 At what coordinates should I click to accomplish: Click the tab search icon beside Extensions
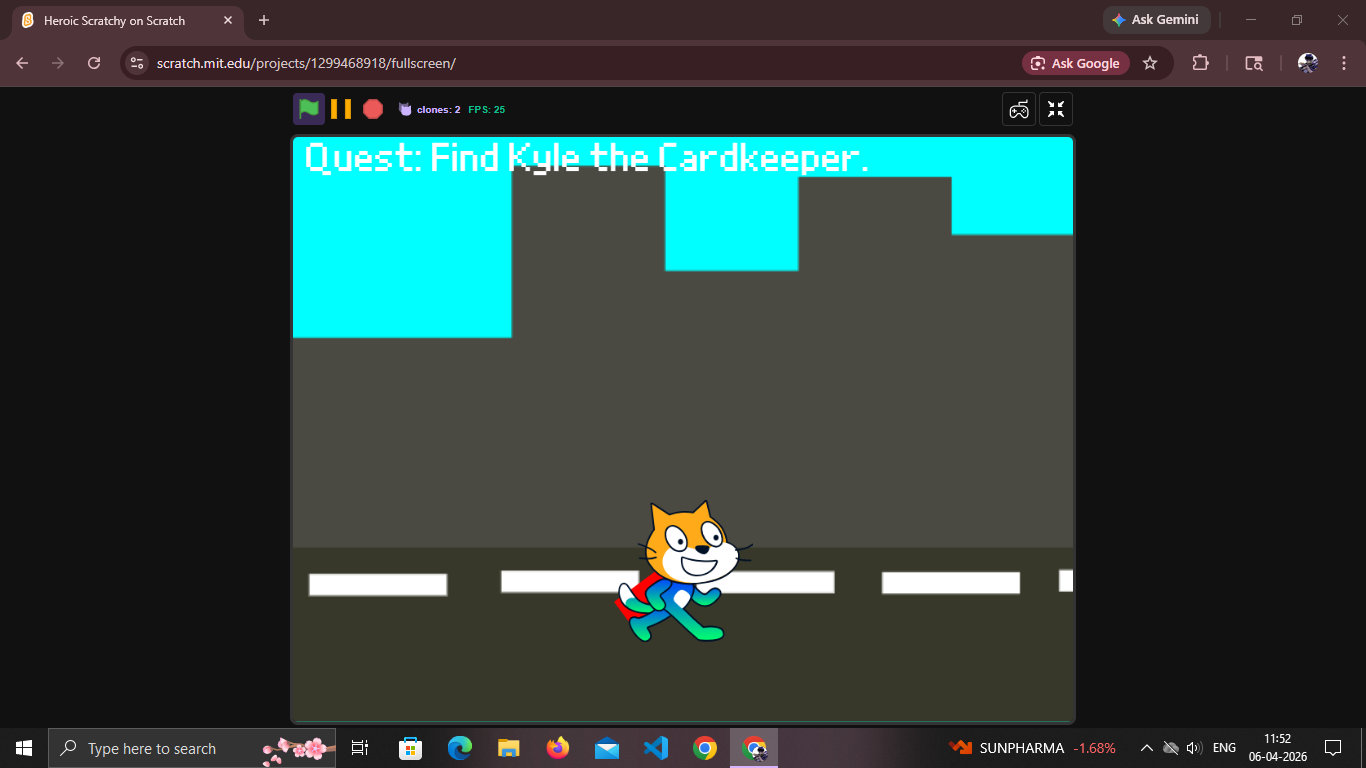[x=1253, y=63]
